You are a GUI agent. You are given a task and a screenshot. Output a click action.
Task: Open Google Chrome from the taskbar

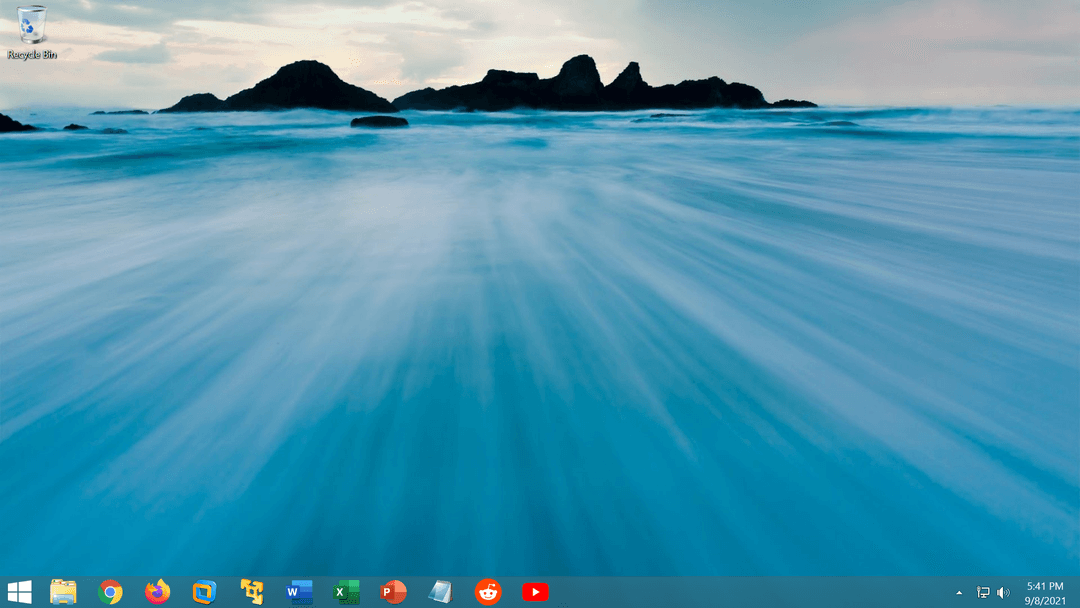109,592
